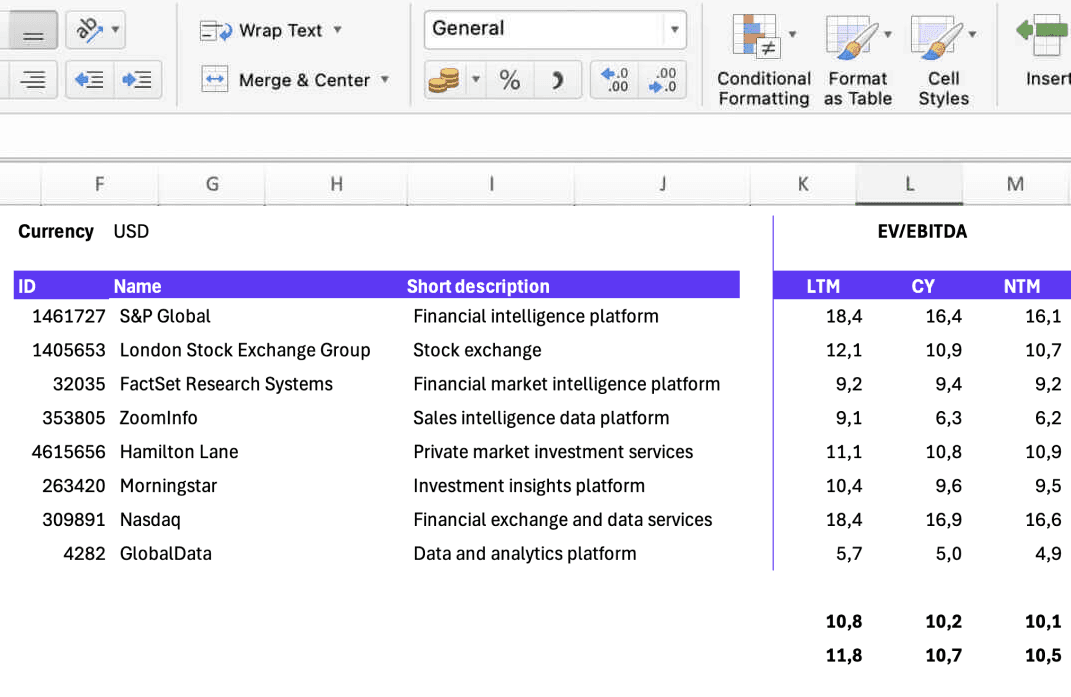Open the orientation options arrow
The width and height of the screenshot is (1071, 697).
coord(115,29)
